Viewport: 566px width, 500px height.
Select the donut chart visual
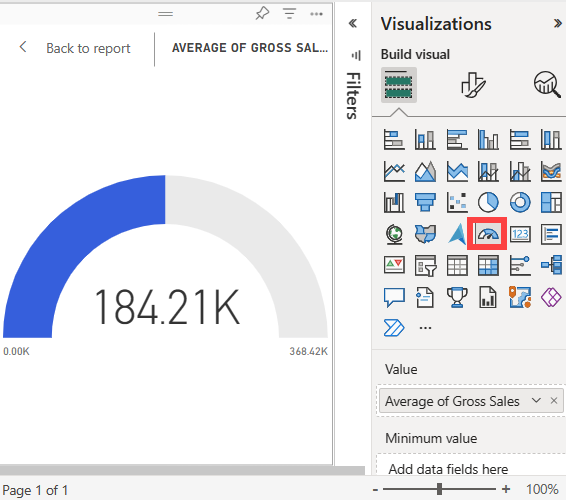coord(520,202)
